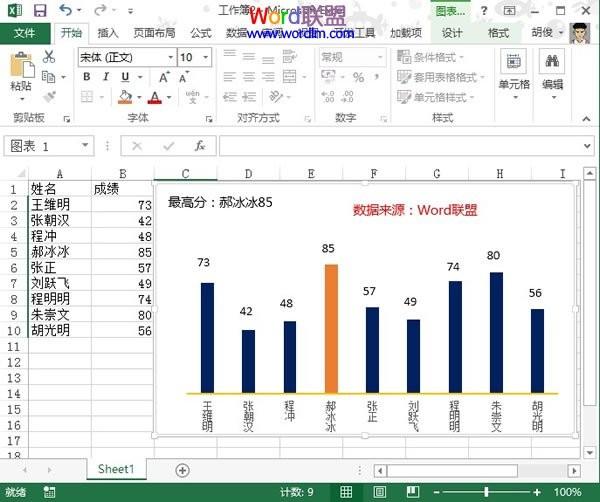Click the Cut scissors icon
Image resolution: width=600 pixels, height=502 pixels.
coord(48,57)
